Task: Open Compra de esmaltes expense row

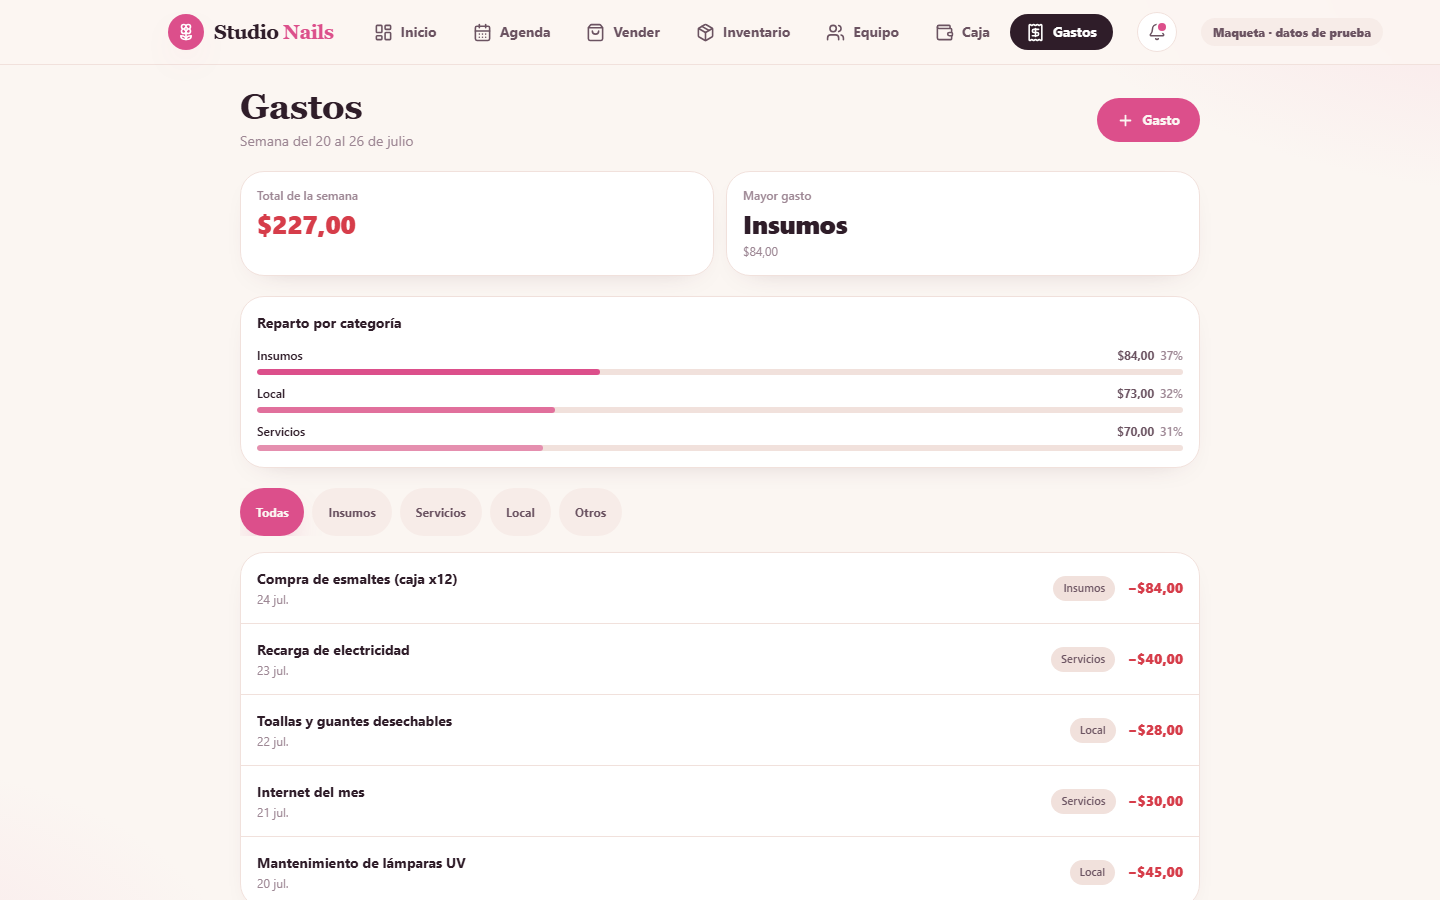Action: [x=720, y=588]
